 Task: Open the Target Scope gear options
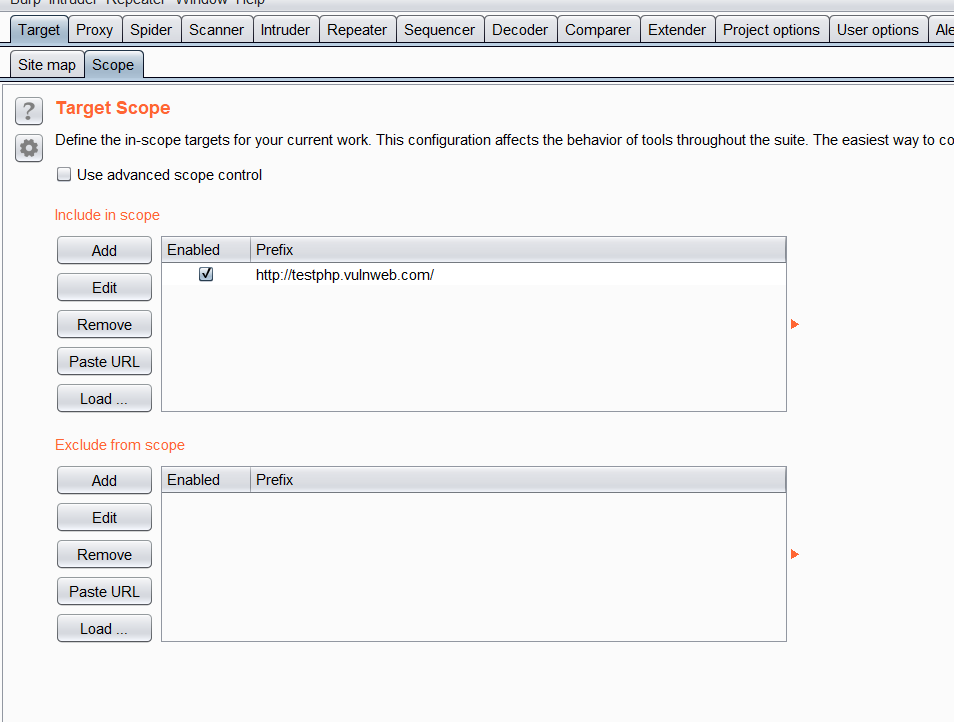click(29, 148)
